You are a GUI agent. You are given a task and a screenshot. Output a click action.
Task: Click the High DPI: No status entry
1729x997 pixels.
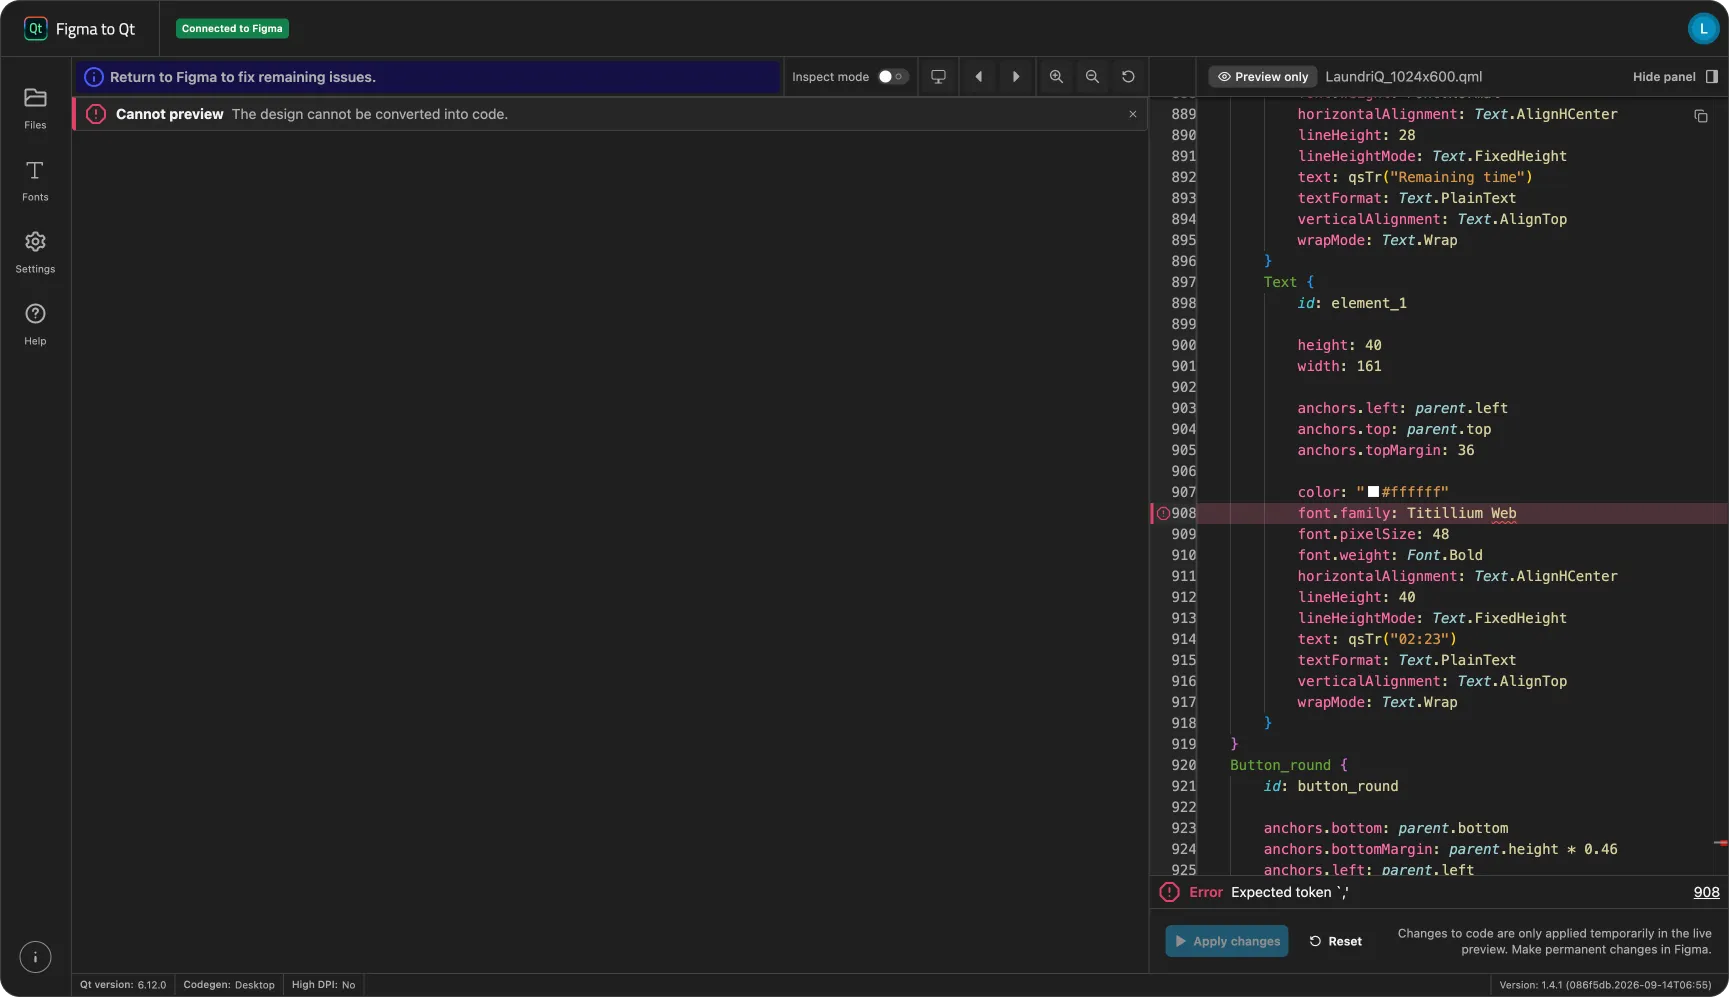323,985
